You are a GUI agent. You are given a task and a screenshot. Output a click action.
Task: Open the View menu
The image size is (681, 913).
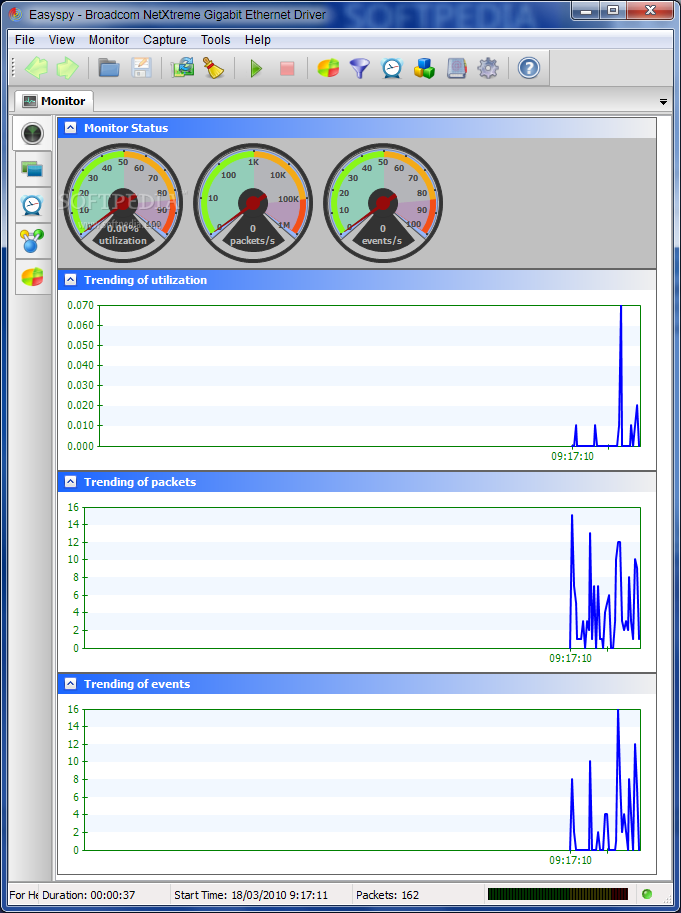[62, 40]
